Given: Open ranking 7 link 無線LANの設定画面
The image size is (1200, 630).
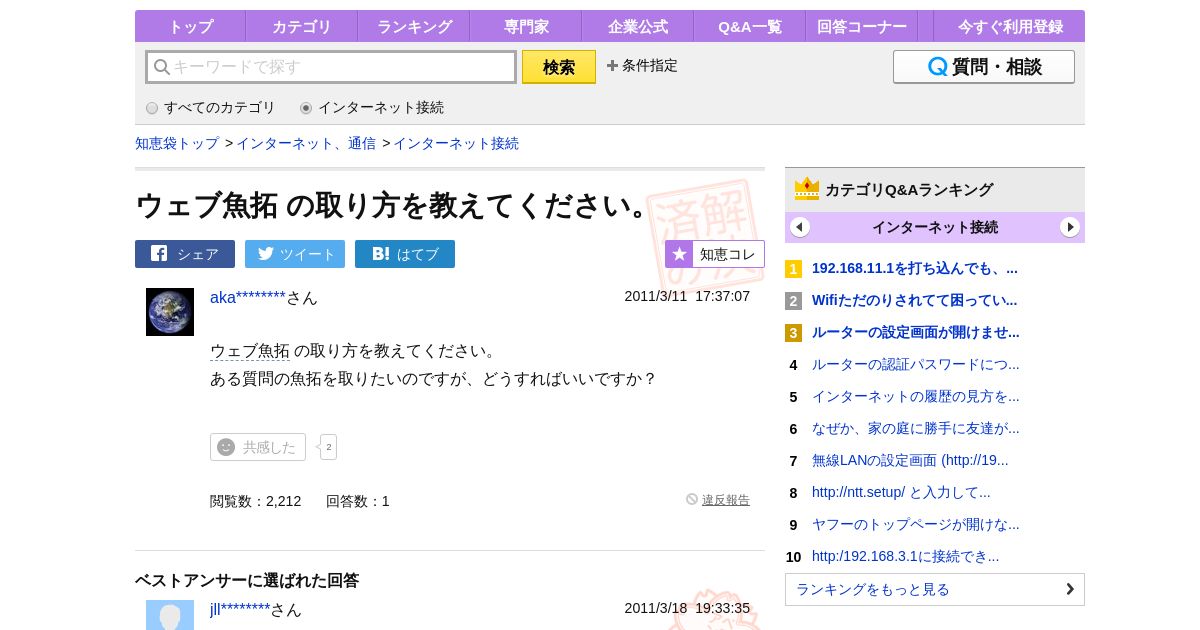Looking at the screenshot, I should click(x=910, y=460).
